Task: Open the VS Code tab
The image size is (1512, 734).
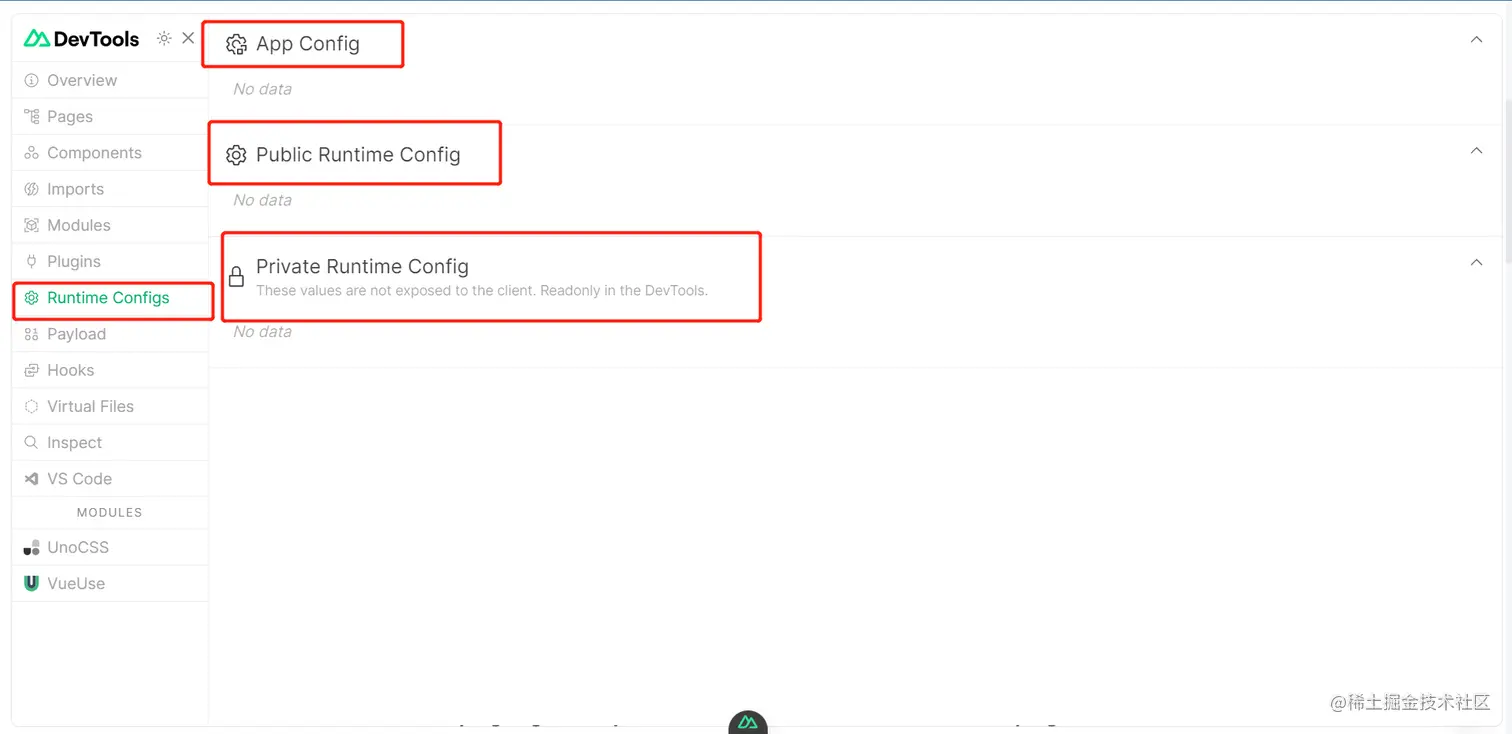Action: [x=79, y=479]
